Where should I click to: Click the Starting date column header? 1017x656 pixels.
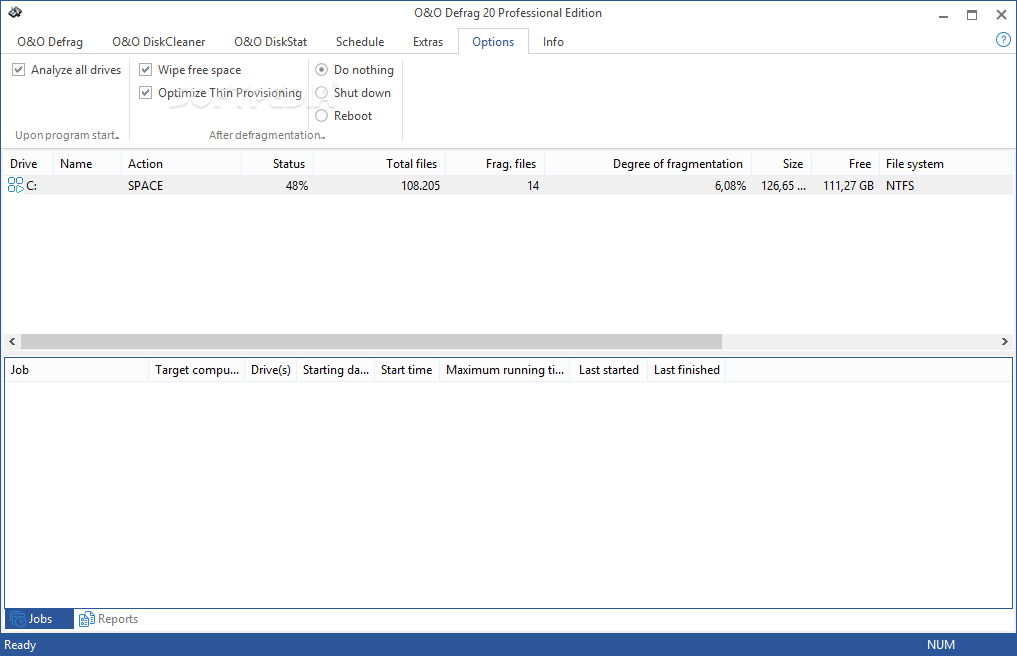335,370
